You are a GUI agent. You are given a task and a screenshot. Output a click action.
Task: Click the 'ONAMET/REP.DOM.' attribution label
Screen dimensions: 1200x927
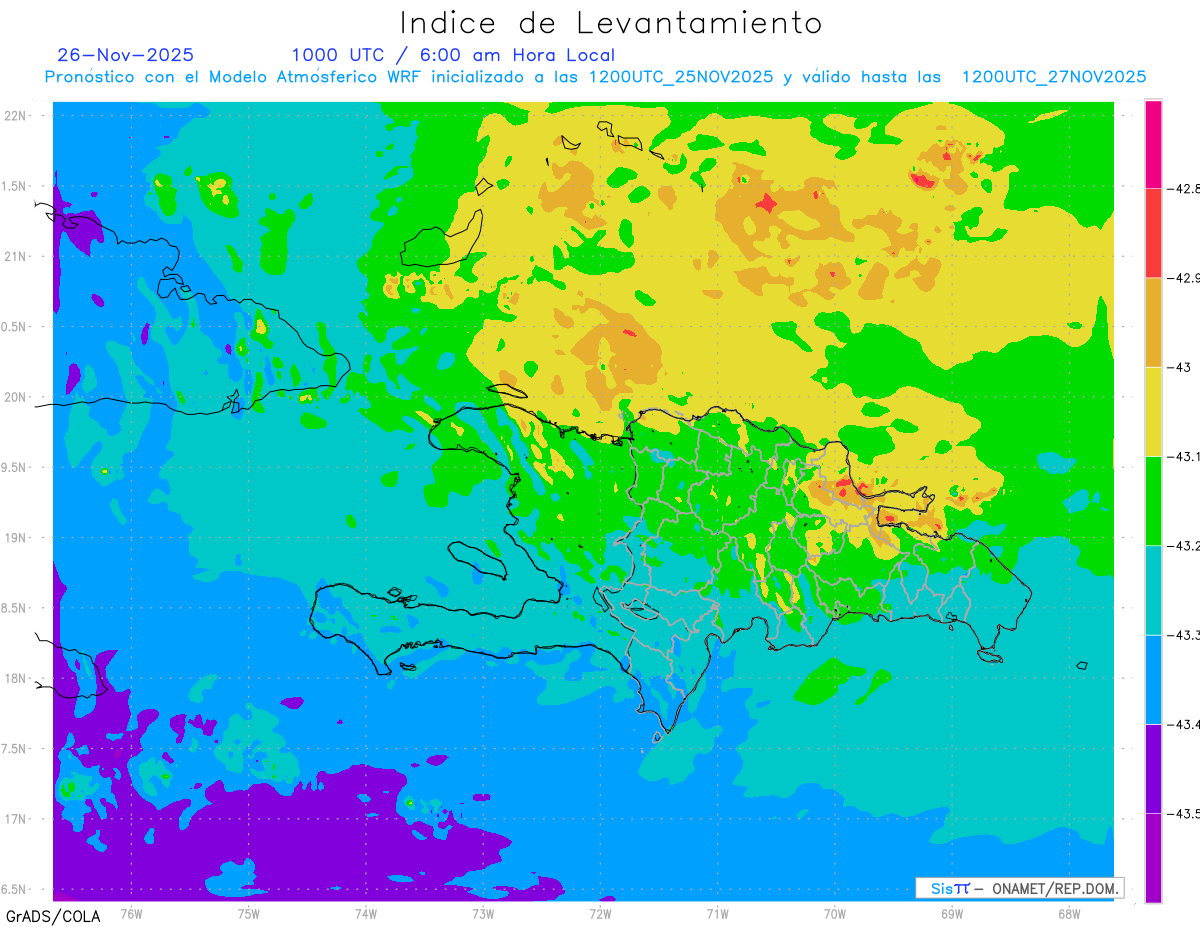click(x=1054, y=888)
